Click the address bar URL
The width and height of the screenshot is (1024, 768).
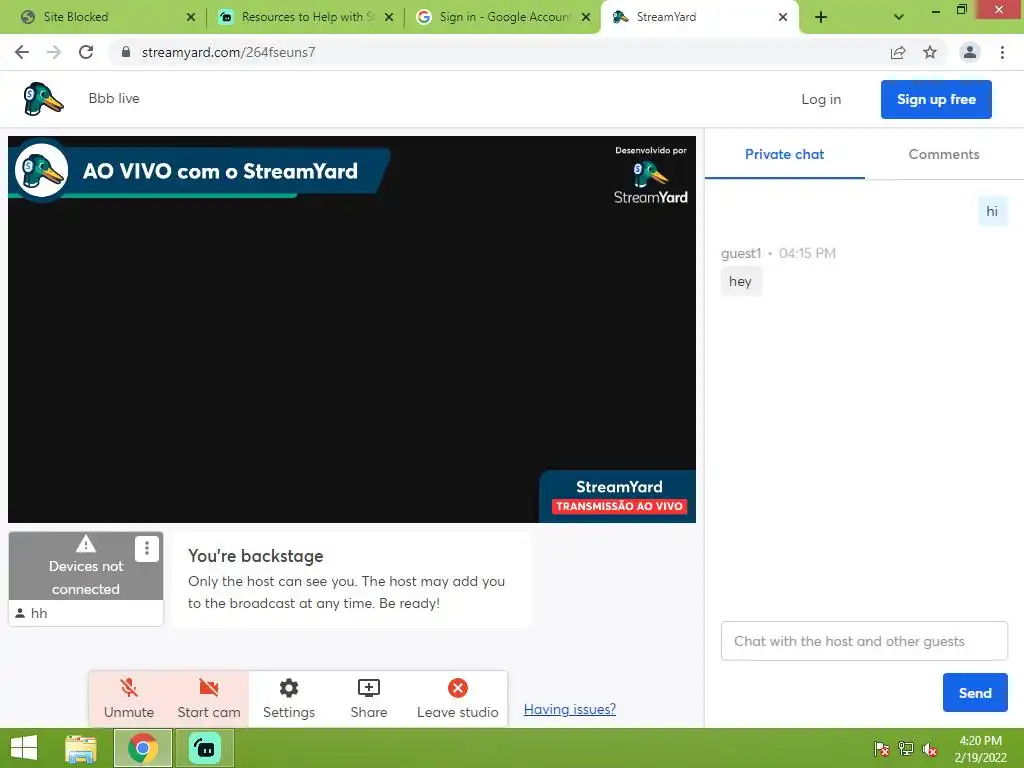[229, 52]
